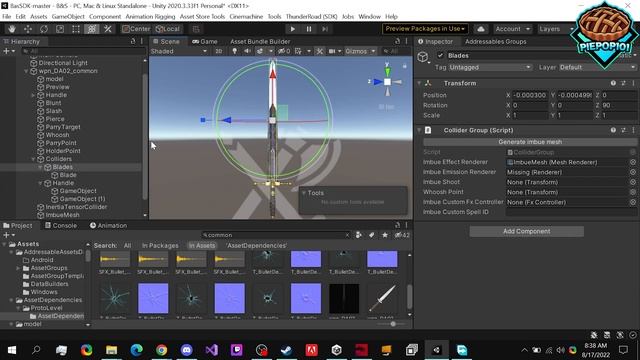Click the project search field containing common
Viewport: 640px width, 360px height.
(276, 235)
